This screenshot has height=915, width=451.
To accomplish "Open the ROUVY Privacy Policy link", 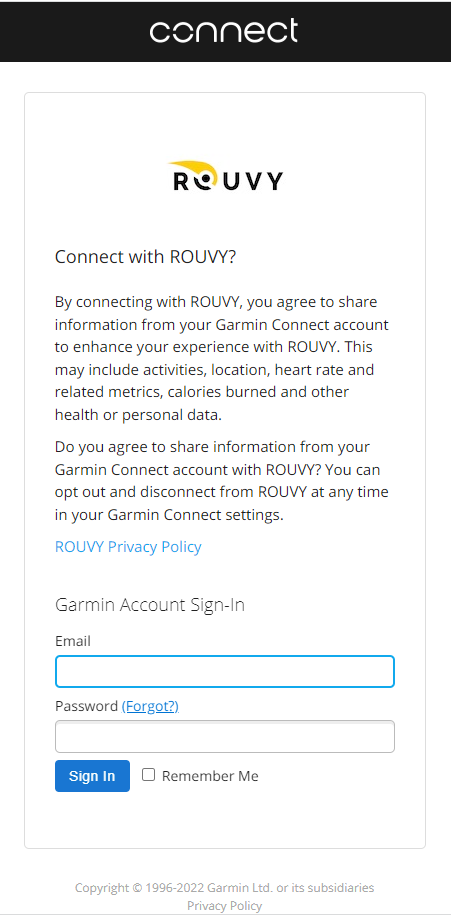I will (128, 547).
